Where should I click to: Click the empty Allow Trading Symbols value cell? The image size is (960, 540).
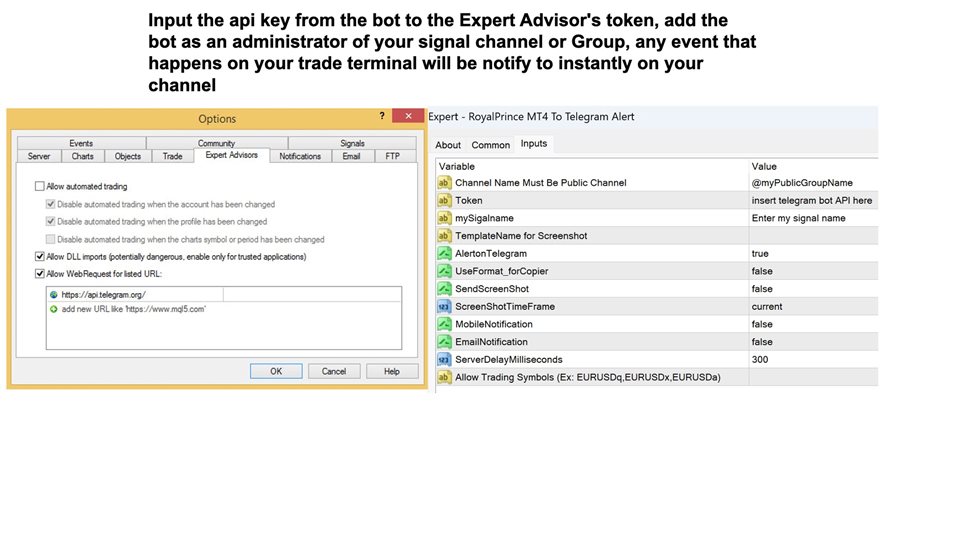coord(814,378)
